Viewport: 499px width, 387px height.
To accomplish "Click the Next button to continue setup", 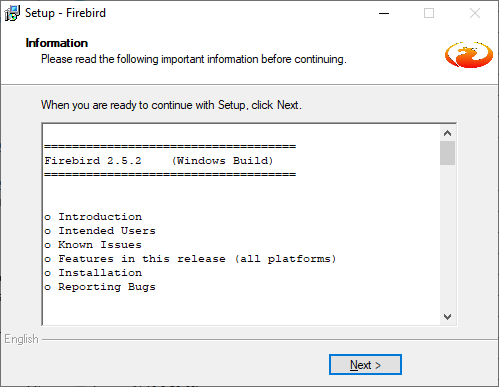I will [365, 364].
